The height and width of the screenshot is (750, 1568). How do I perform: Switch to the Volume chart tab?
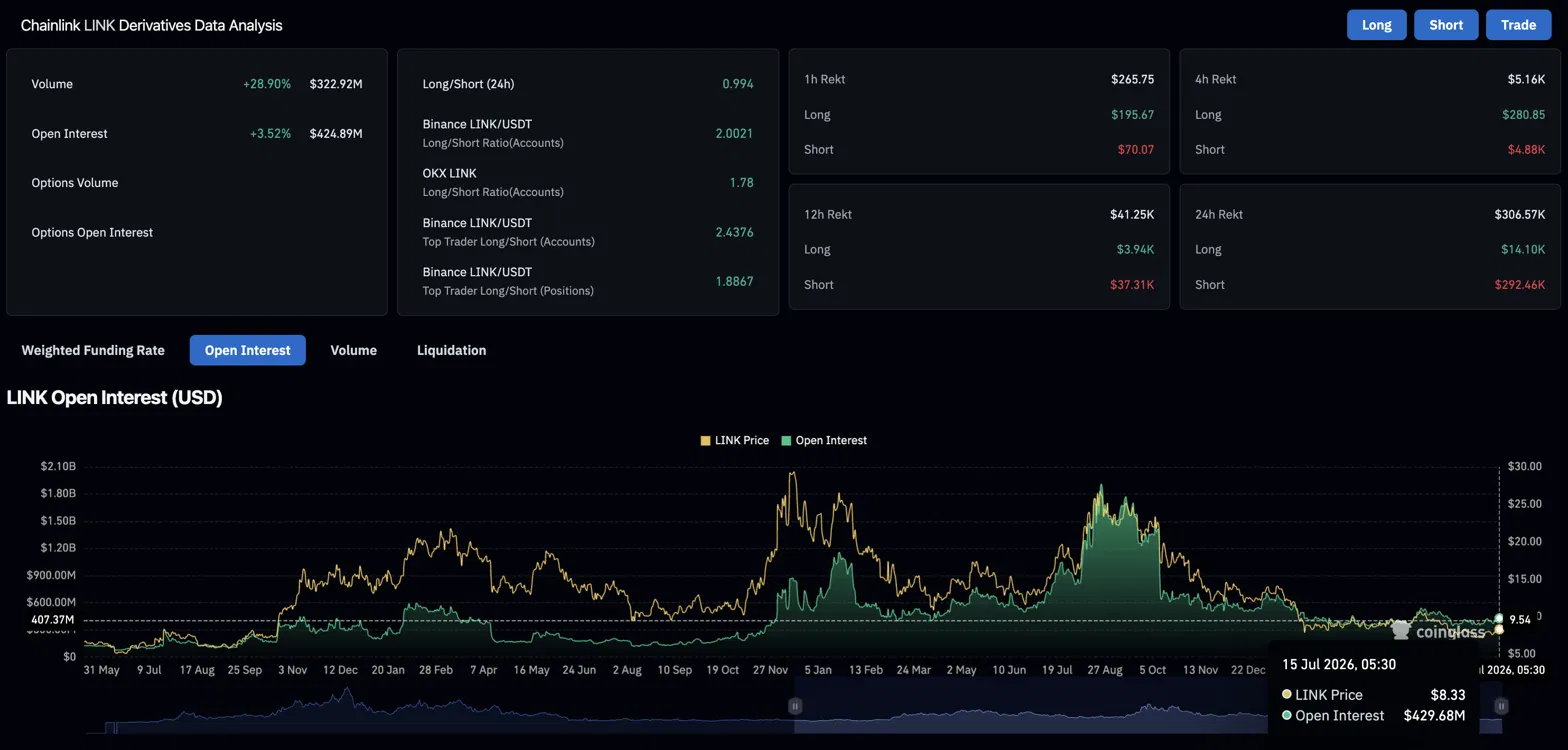354,350
